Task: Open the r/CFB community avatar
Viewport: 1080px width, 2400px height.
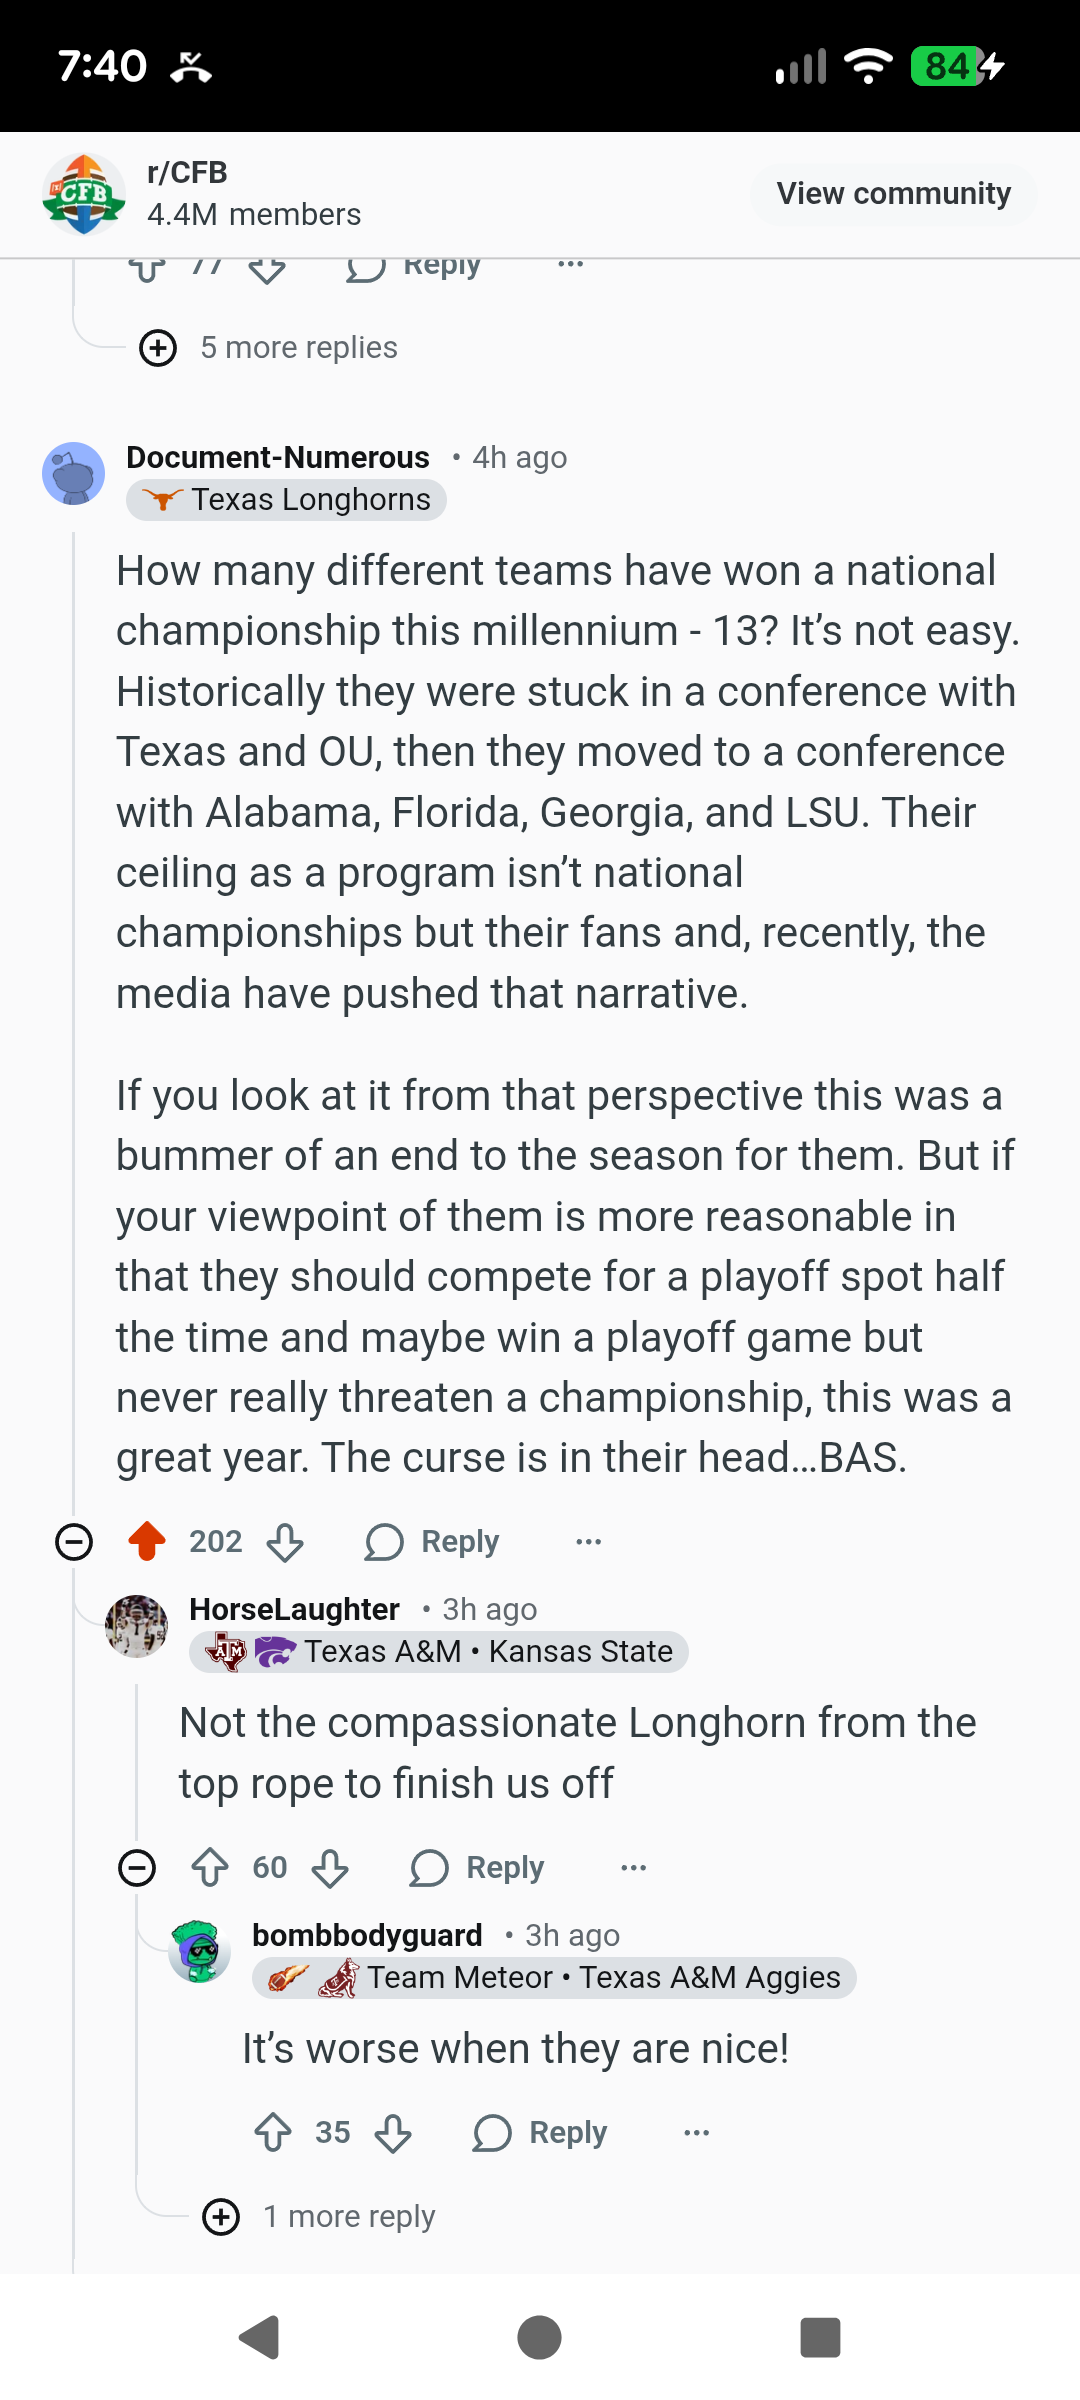Action: 84,194
